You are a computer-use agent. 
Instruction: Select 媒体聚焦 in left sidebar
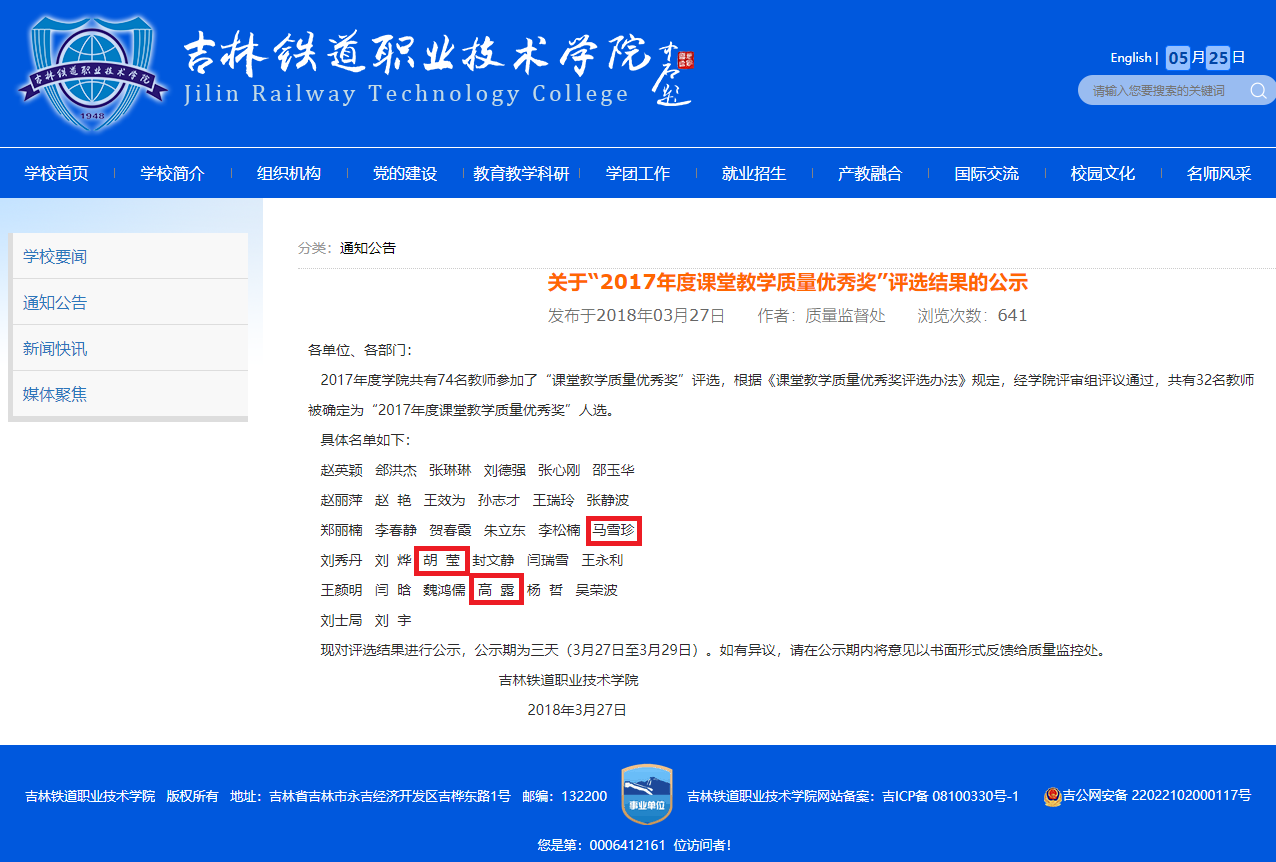pos(130,394)
